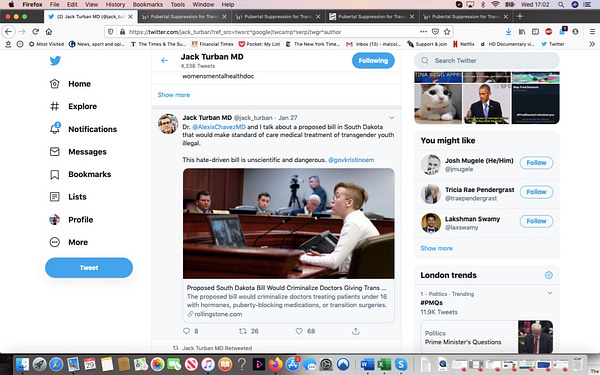The height and width of the screenshot is (375, 600).
Task: Open tweet options chevron on Jan 27 tweet
Action: tap(391, 118)
